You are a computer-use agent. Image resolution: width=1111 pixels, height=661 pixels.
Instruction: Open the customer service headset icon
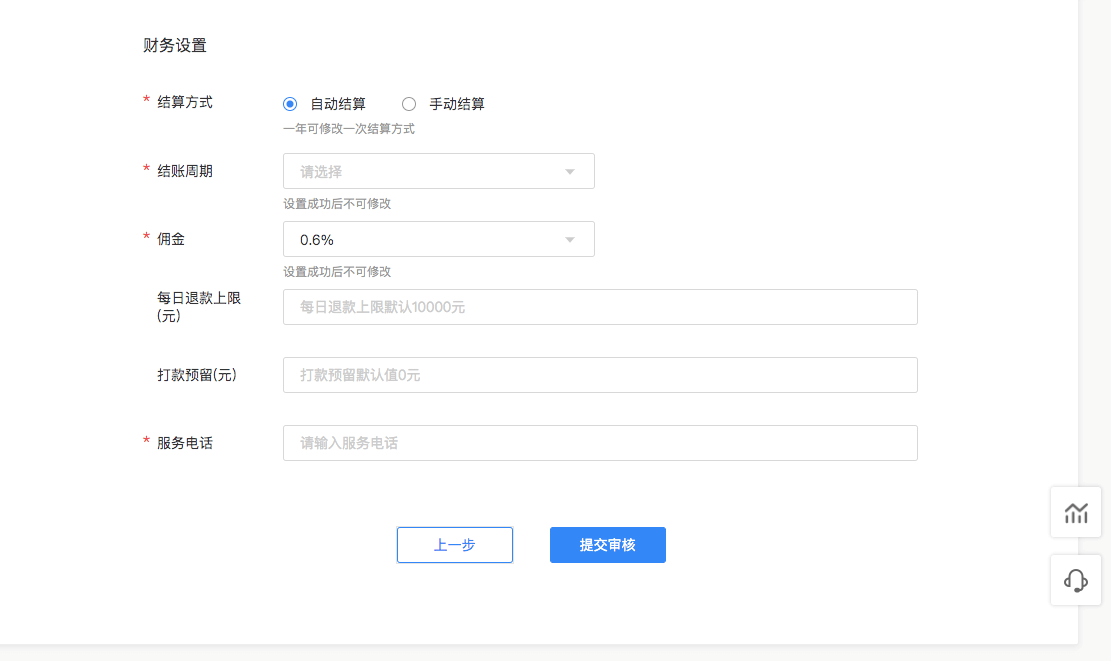tap(1076, 580)
